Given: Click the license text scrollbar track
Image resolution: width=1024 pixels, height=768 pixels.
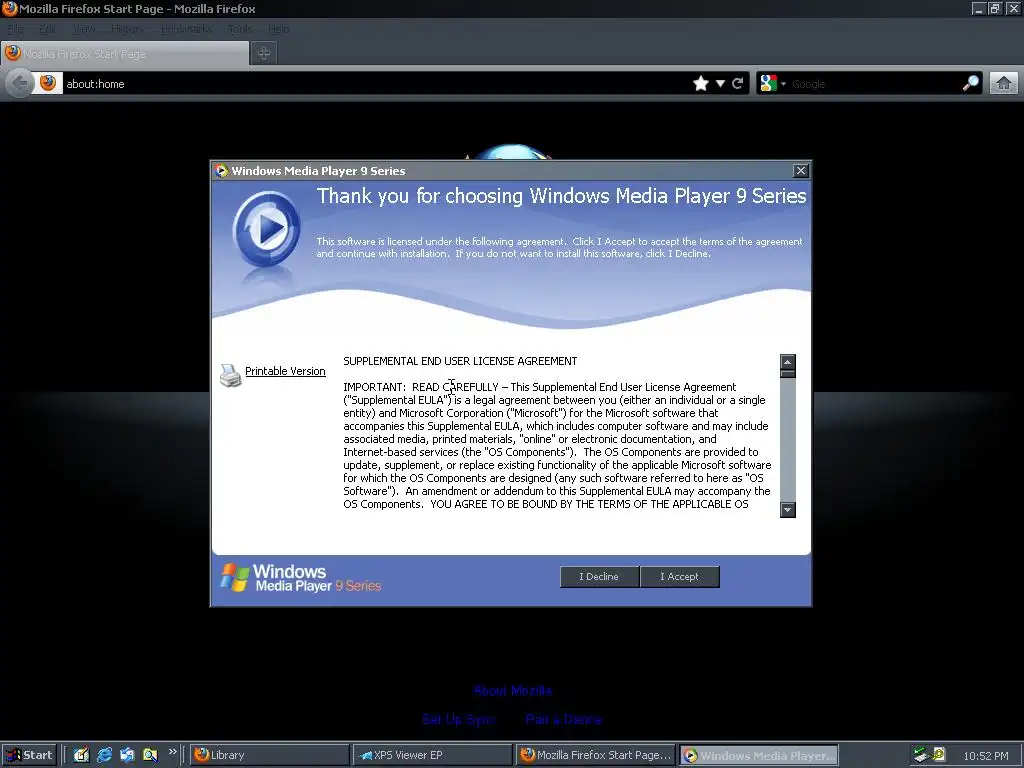Looking at the screenshot, I should point(788,440).
